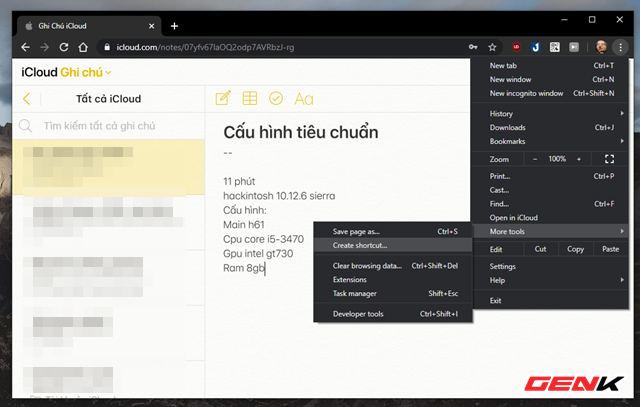The image size is (640, 407).
Task: Choose Exit from the menu
Action: pos(549,300)
